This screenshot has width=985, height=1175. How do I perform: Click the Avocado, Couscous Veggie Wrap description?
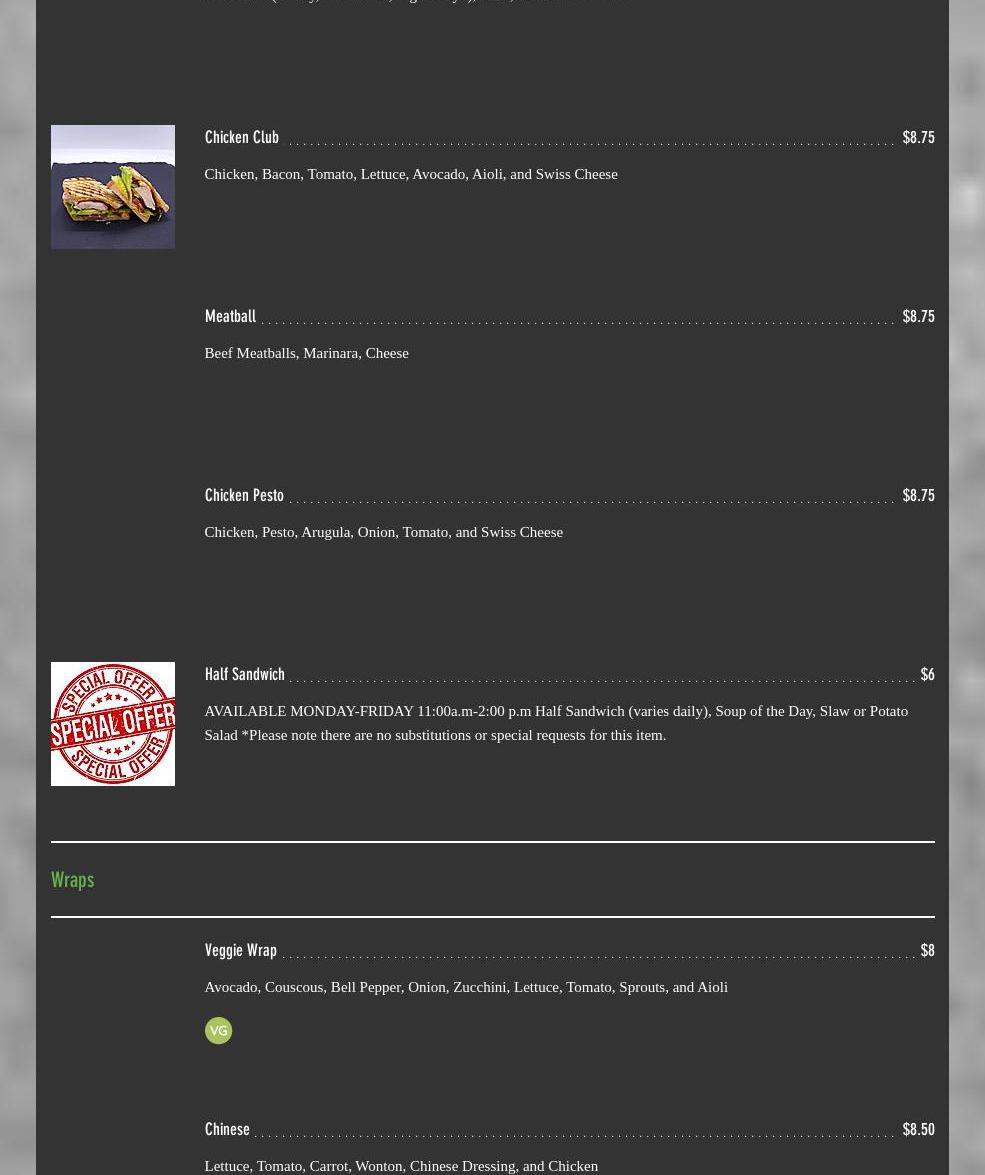466,987
